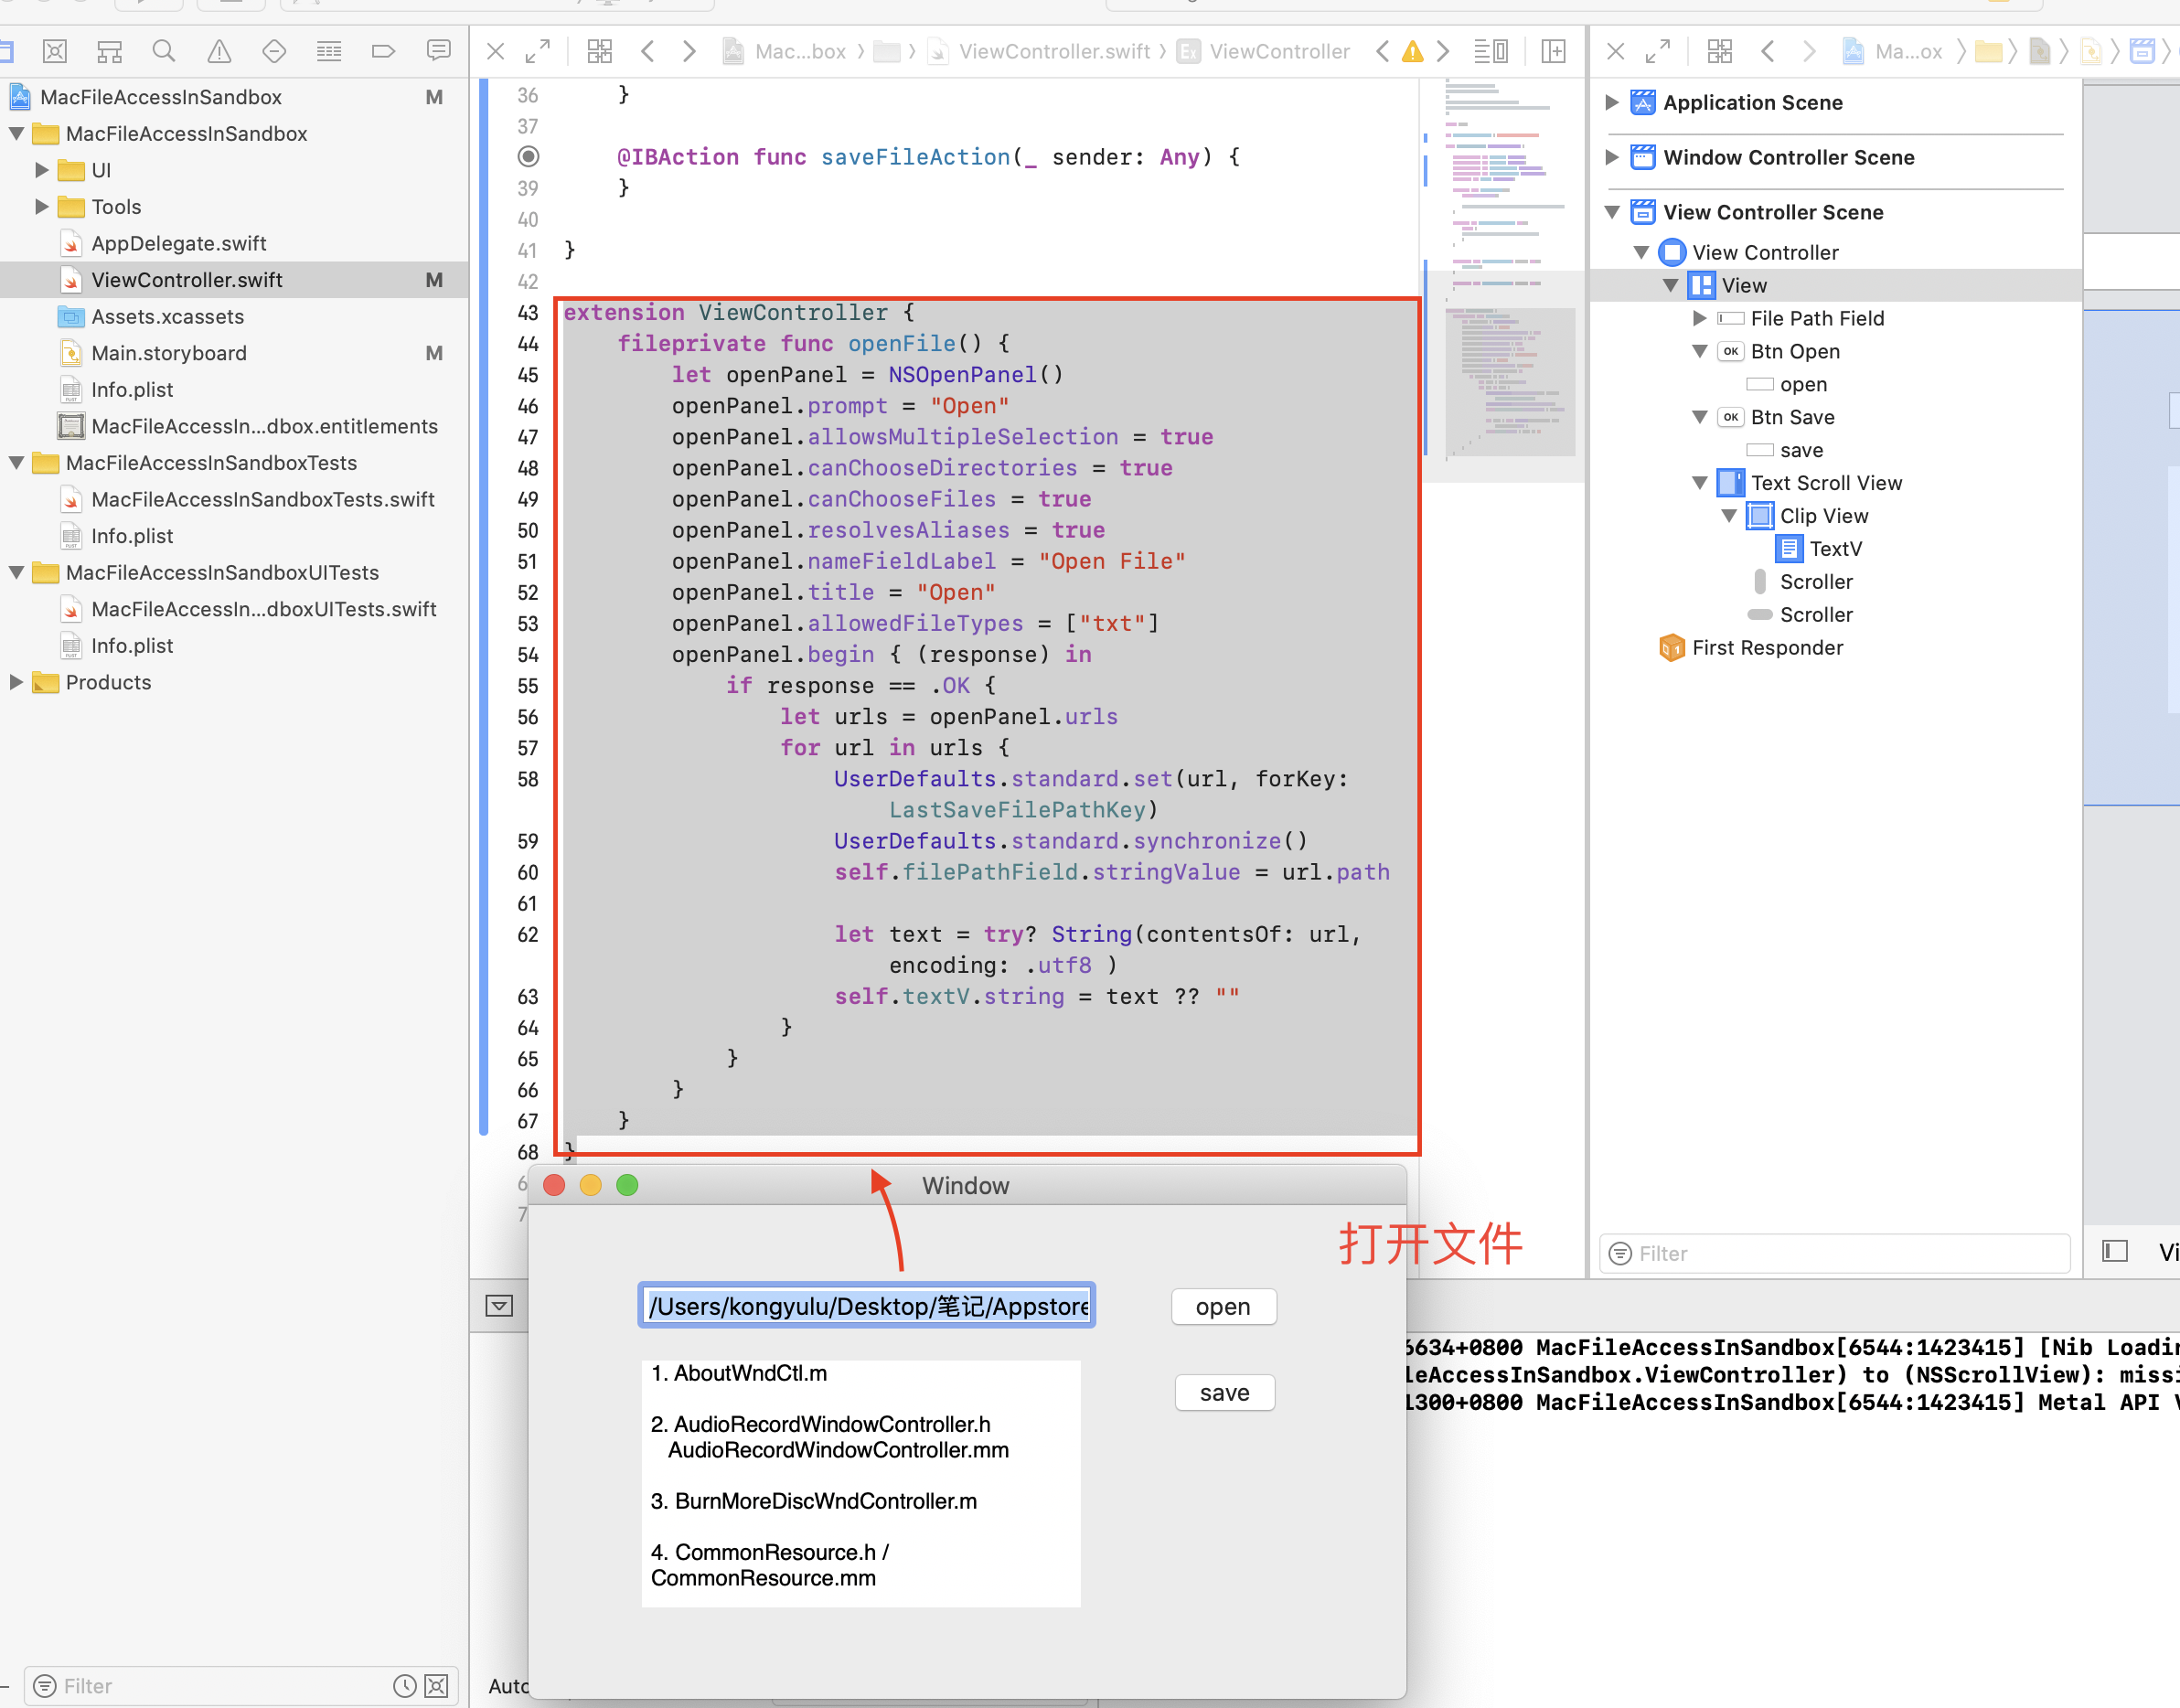This screenshot has height=1708, width=2180.
Task: Show the Issue navigator warning icon
Action: pos(219,51)
